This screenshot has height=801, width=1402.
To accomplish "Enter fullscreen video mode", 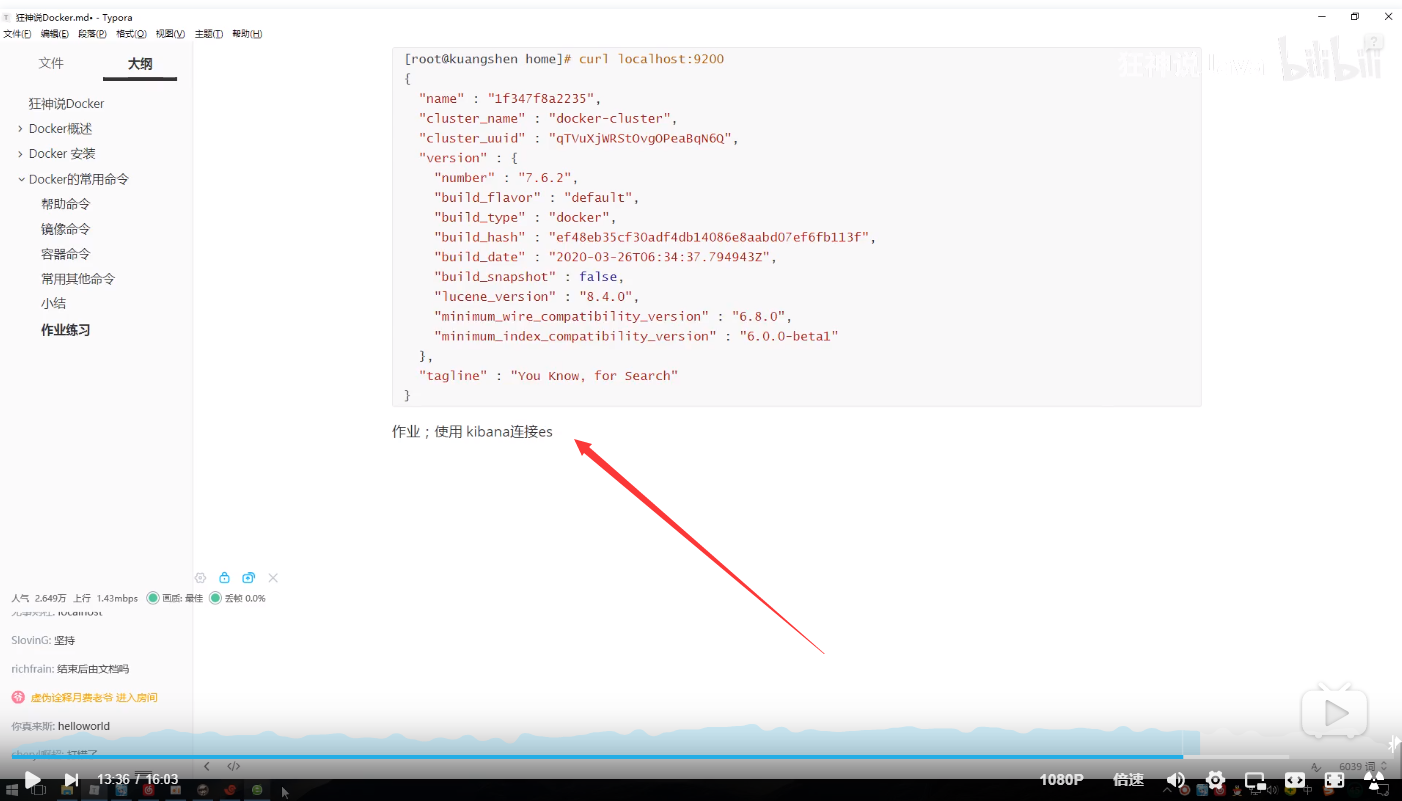I will (1334, 779).
